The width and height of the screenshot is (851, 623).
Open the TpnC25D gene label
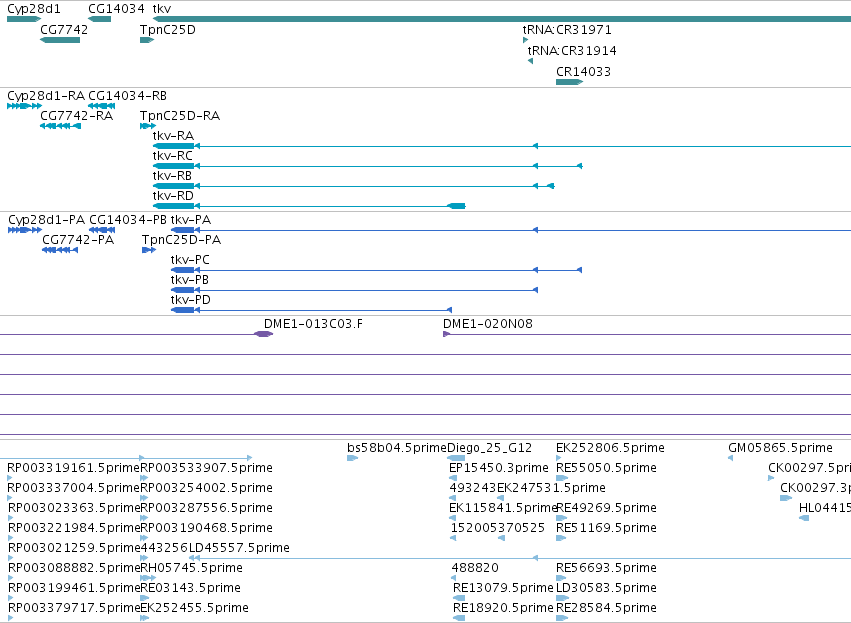168,29
